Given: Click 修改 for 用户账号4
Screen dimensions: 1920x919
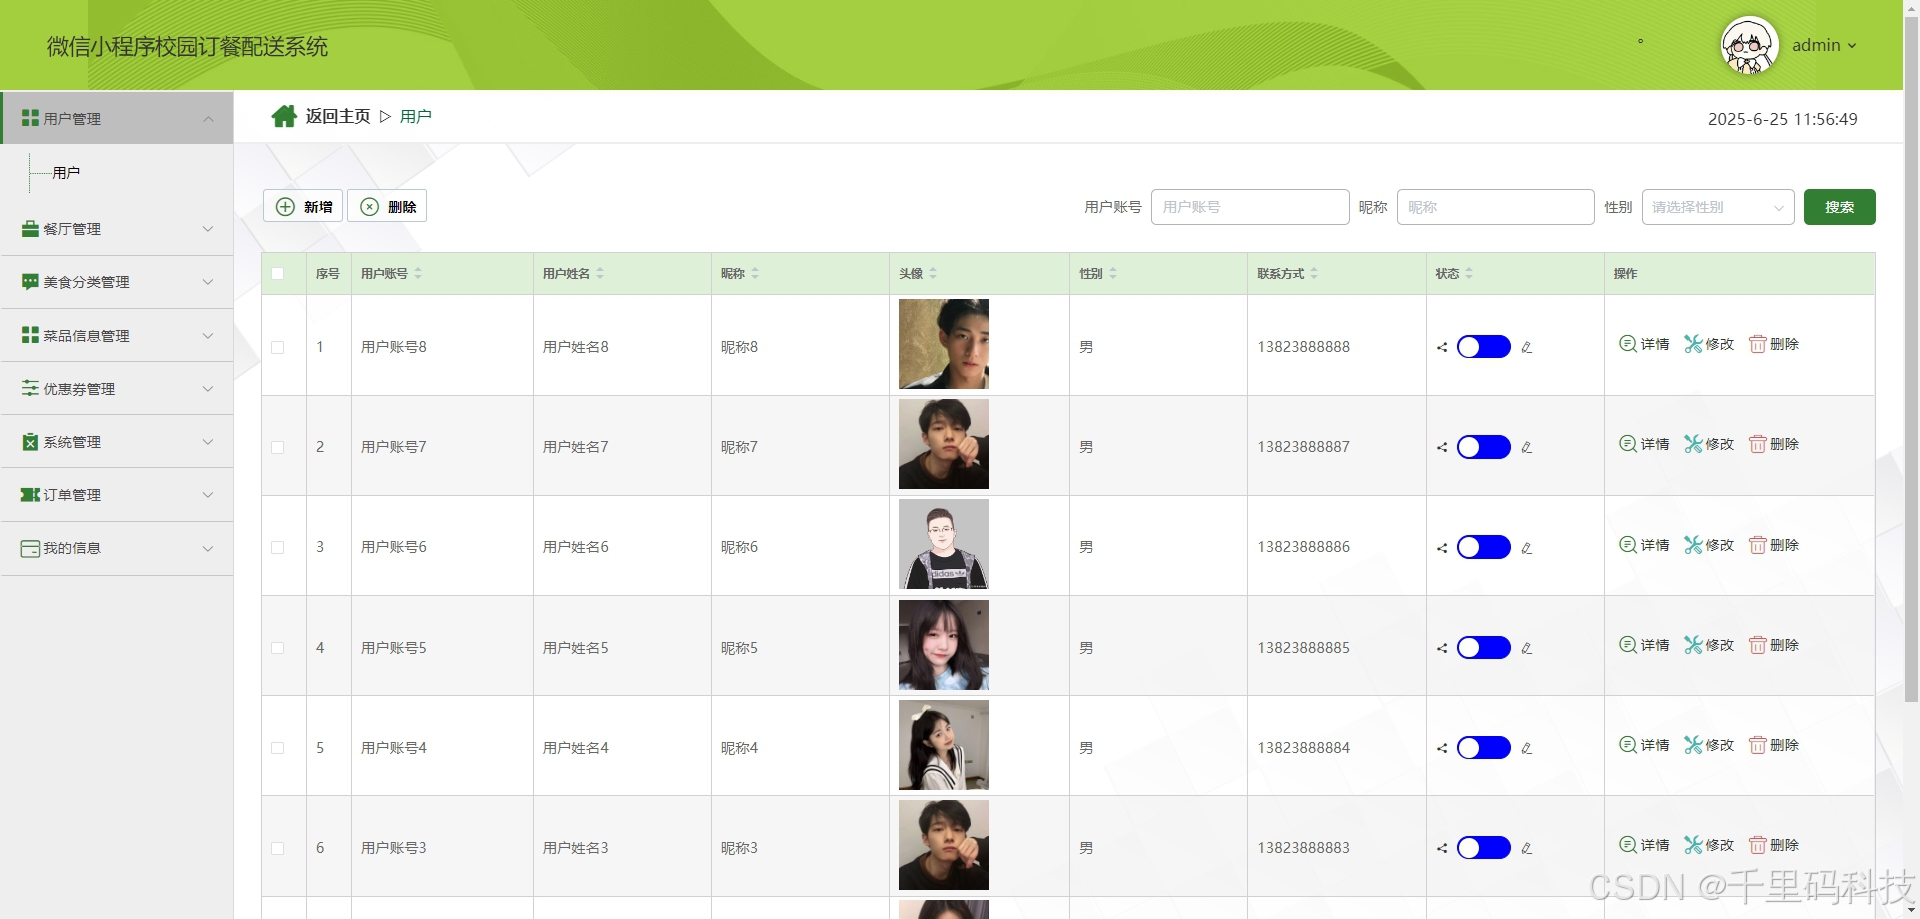Looking at the screenshot, I should point(1709,745).
